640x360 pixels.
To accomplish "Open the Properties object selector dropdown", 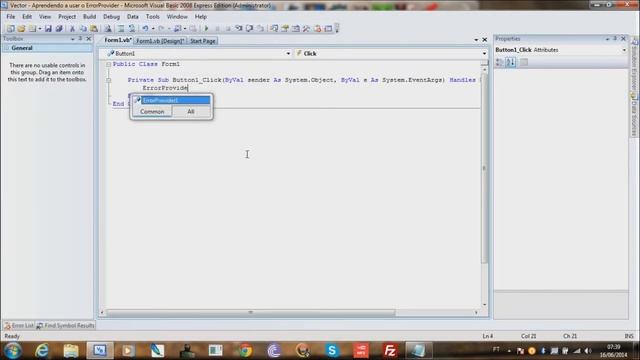I will [x=624, y=50].
